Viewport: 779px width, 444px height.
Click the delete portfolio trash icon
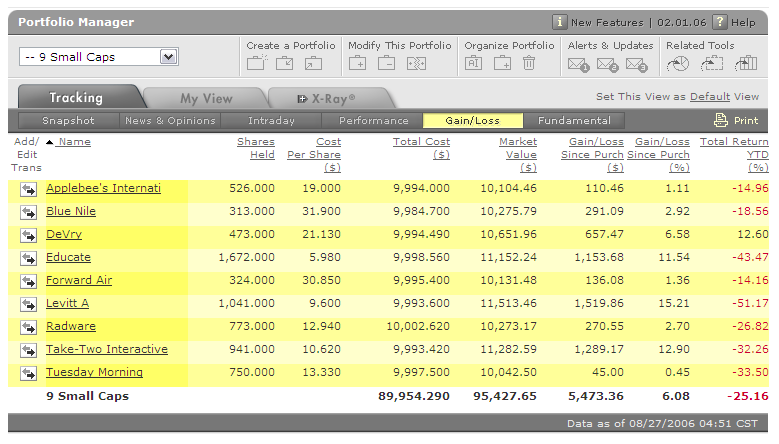pyautogui.click(x=529, y=64)
